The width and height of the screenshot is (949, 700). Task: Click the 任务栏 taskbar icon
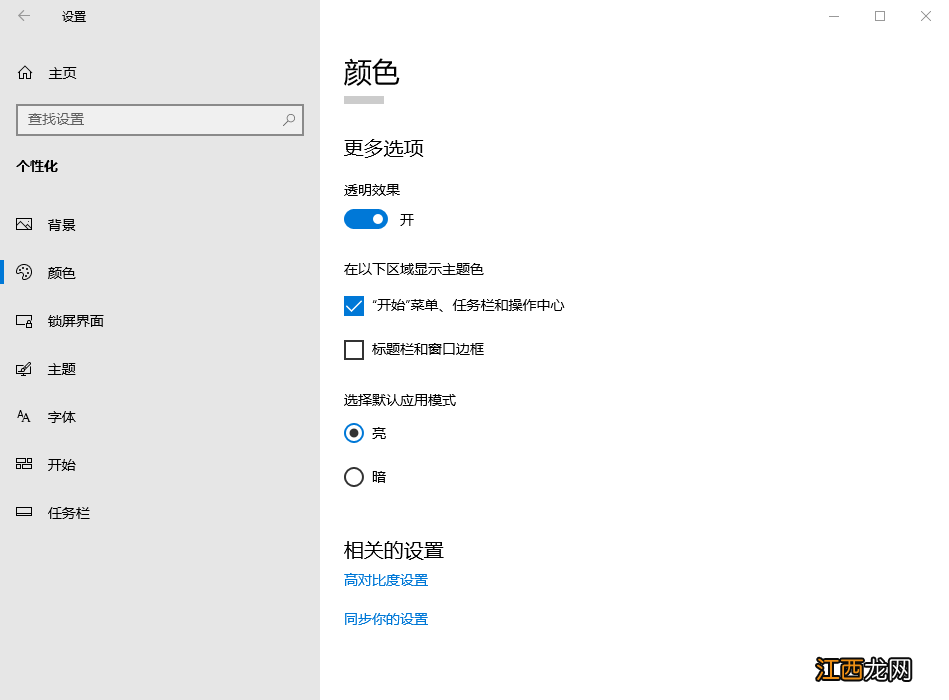click(x=24, y=512)
